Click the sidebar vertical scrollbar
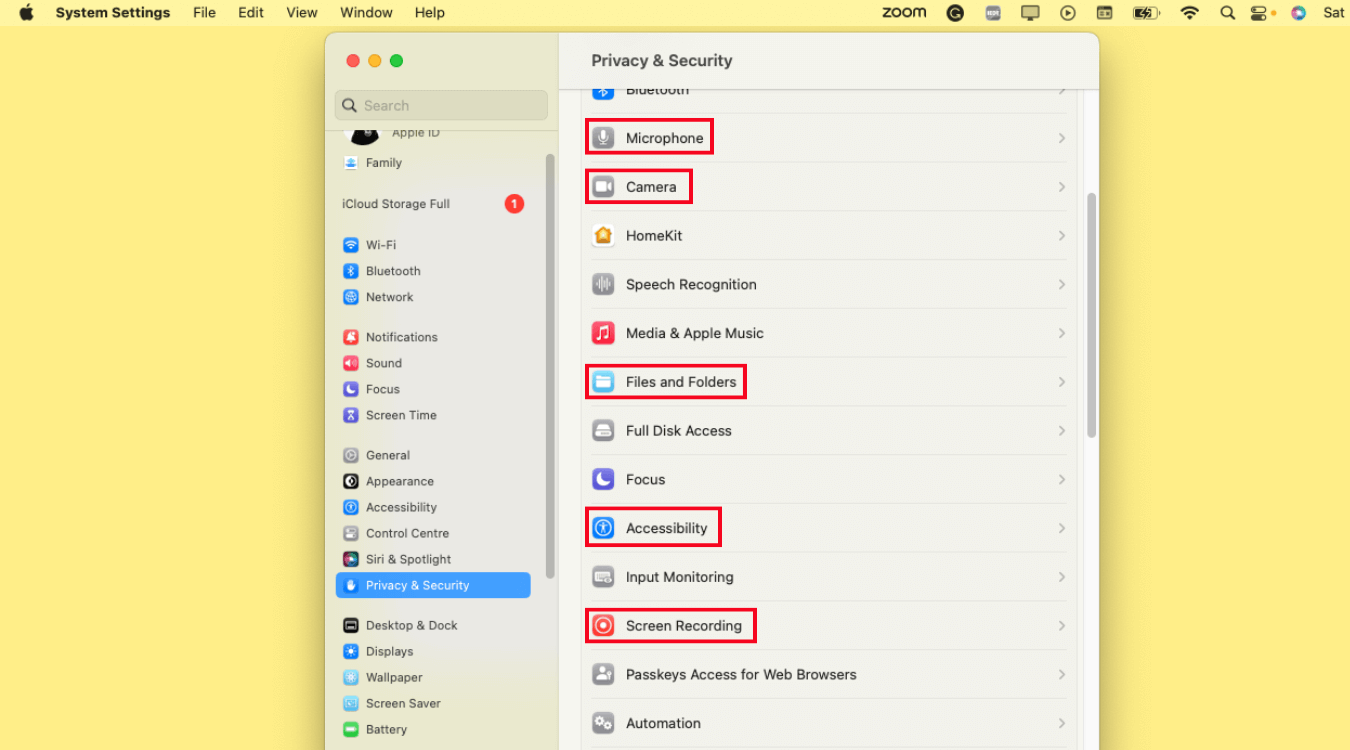This screenshot has width=1350, height=750. [x=550, y=365]
